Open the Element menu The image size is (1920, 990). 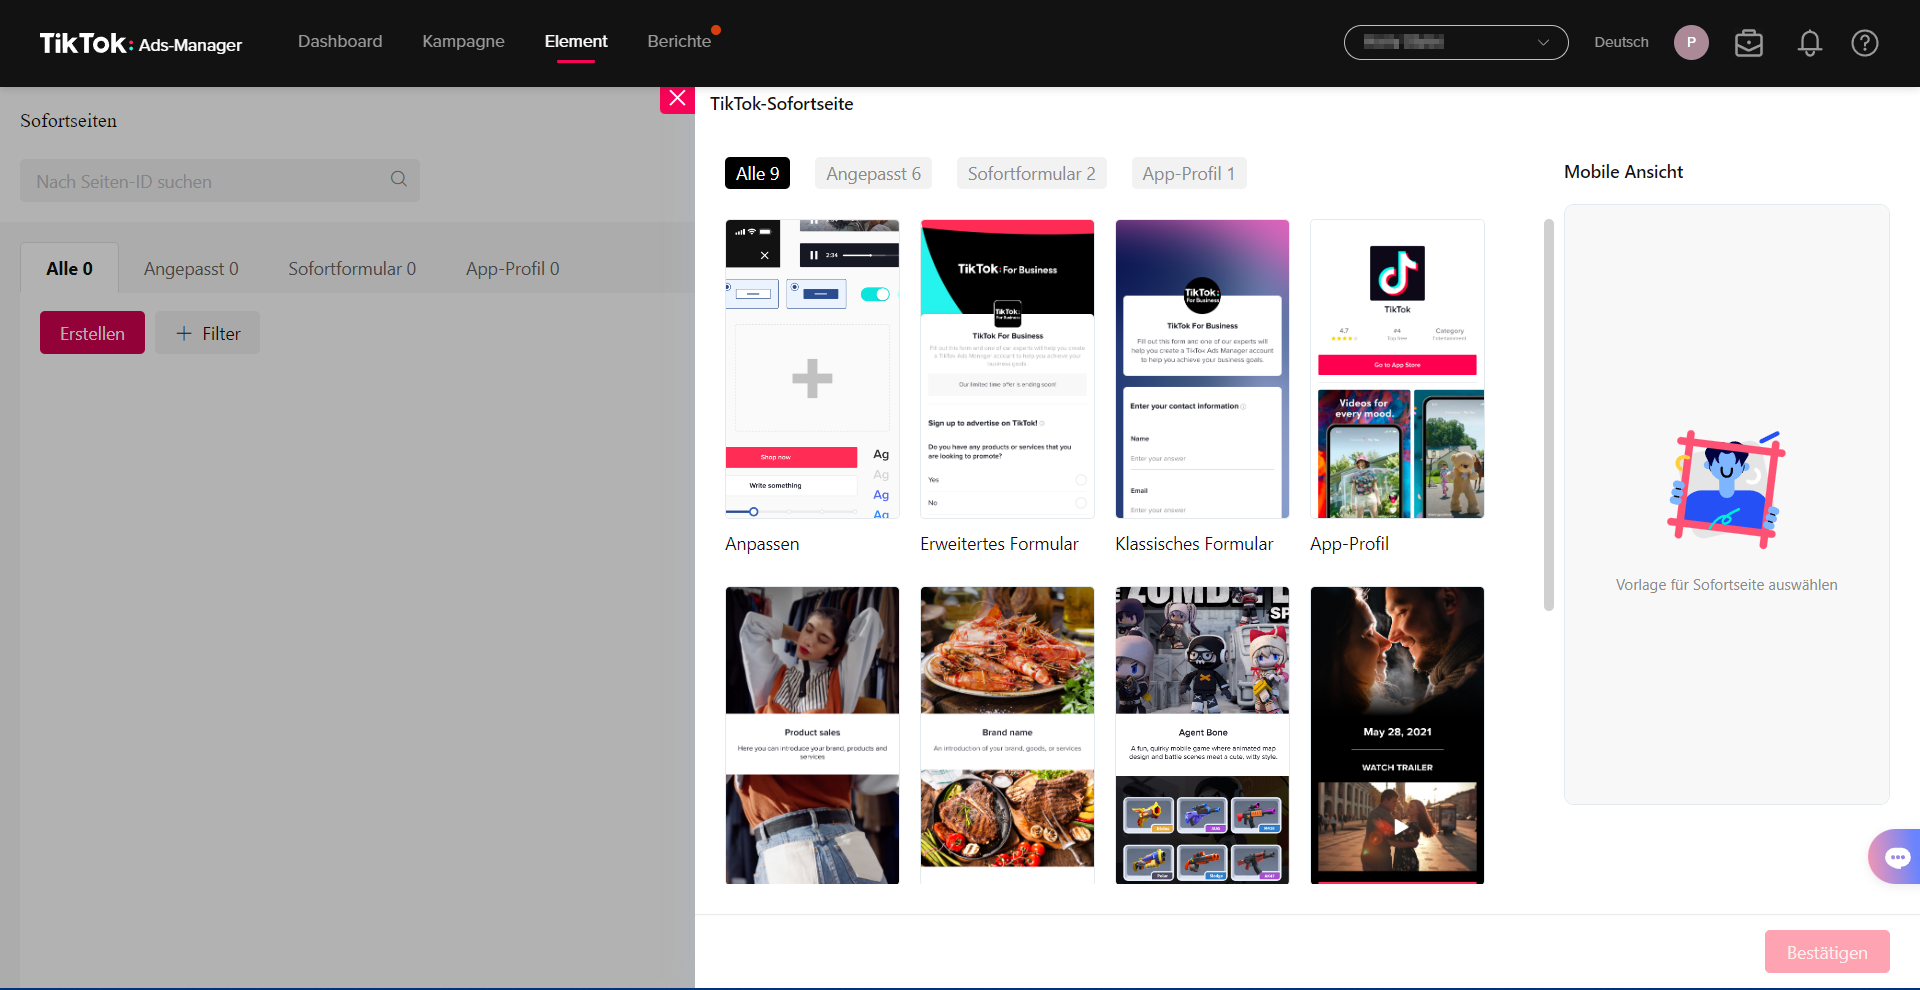tap(576, 42)
